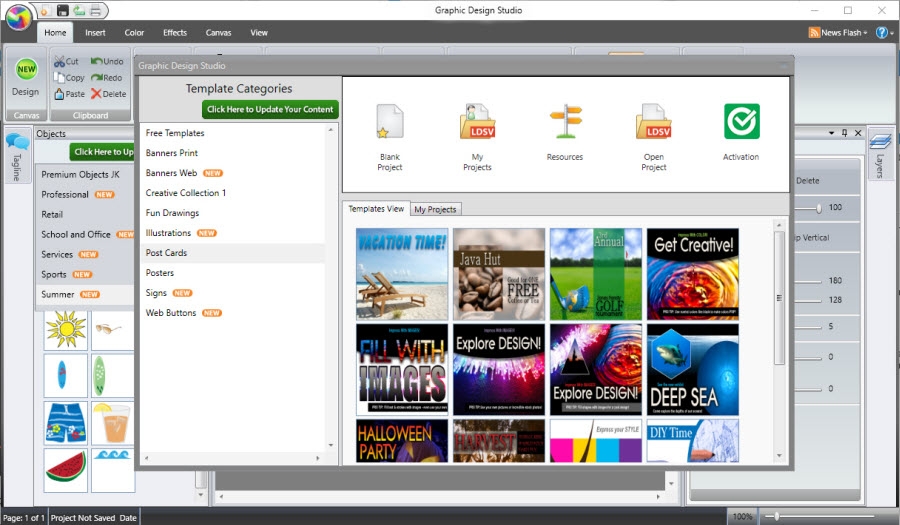Click the print icon in quick access toolbar

click(94, 10)
